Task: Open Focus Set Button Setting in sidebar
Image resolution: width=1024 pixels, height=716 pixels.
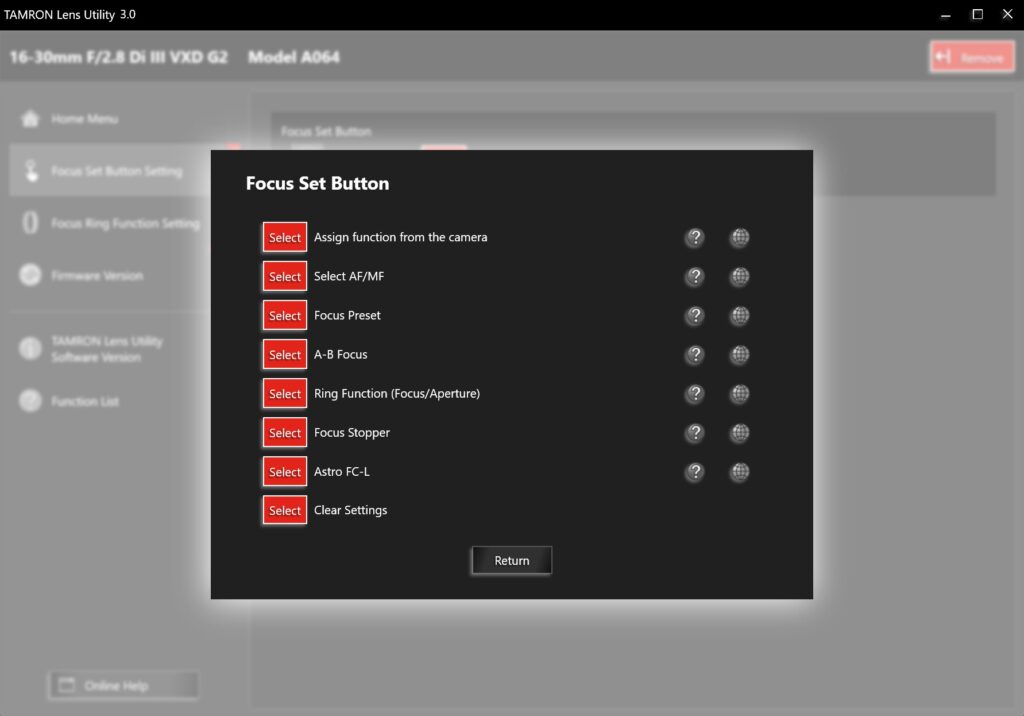Action: pos(110,171)
